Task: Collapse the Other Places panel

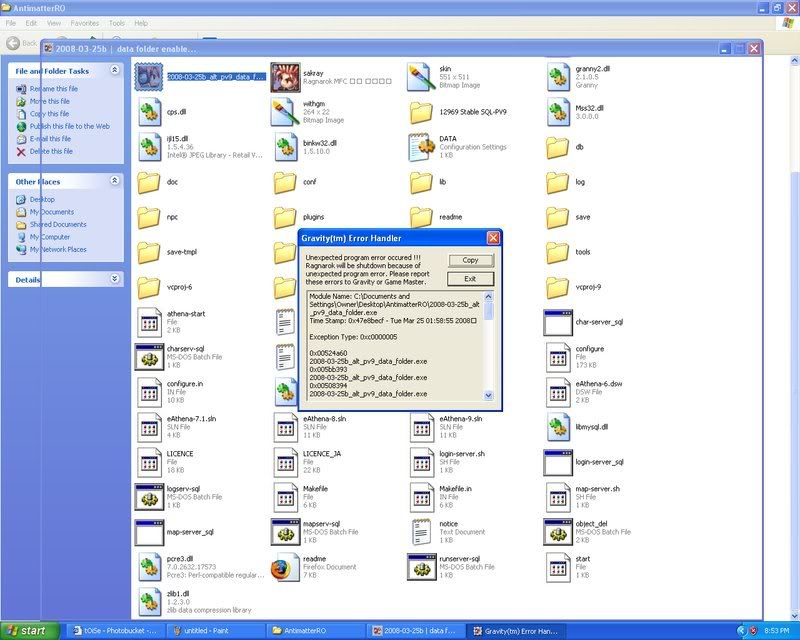Action: point(114,181)
